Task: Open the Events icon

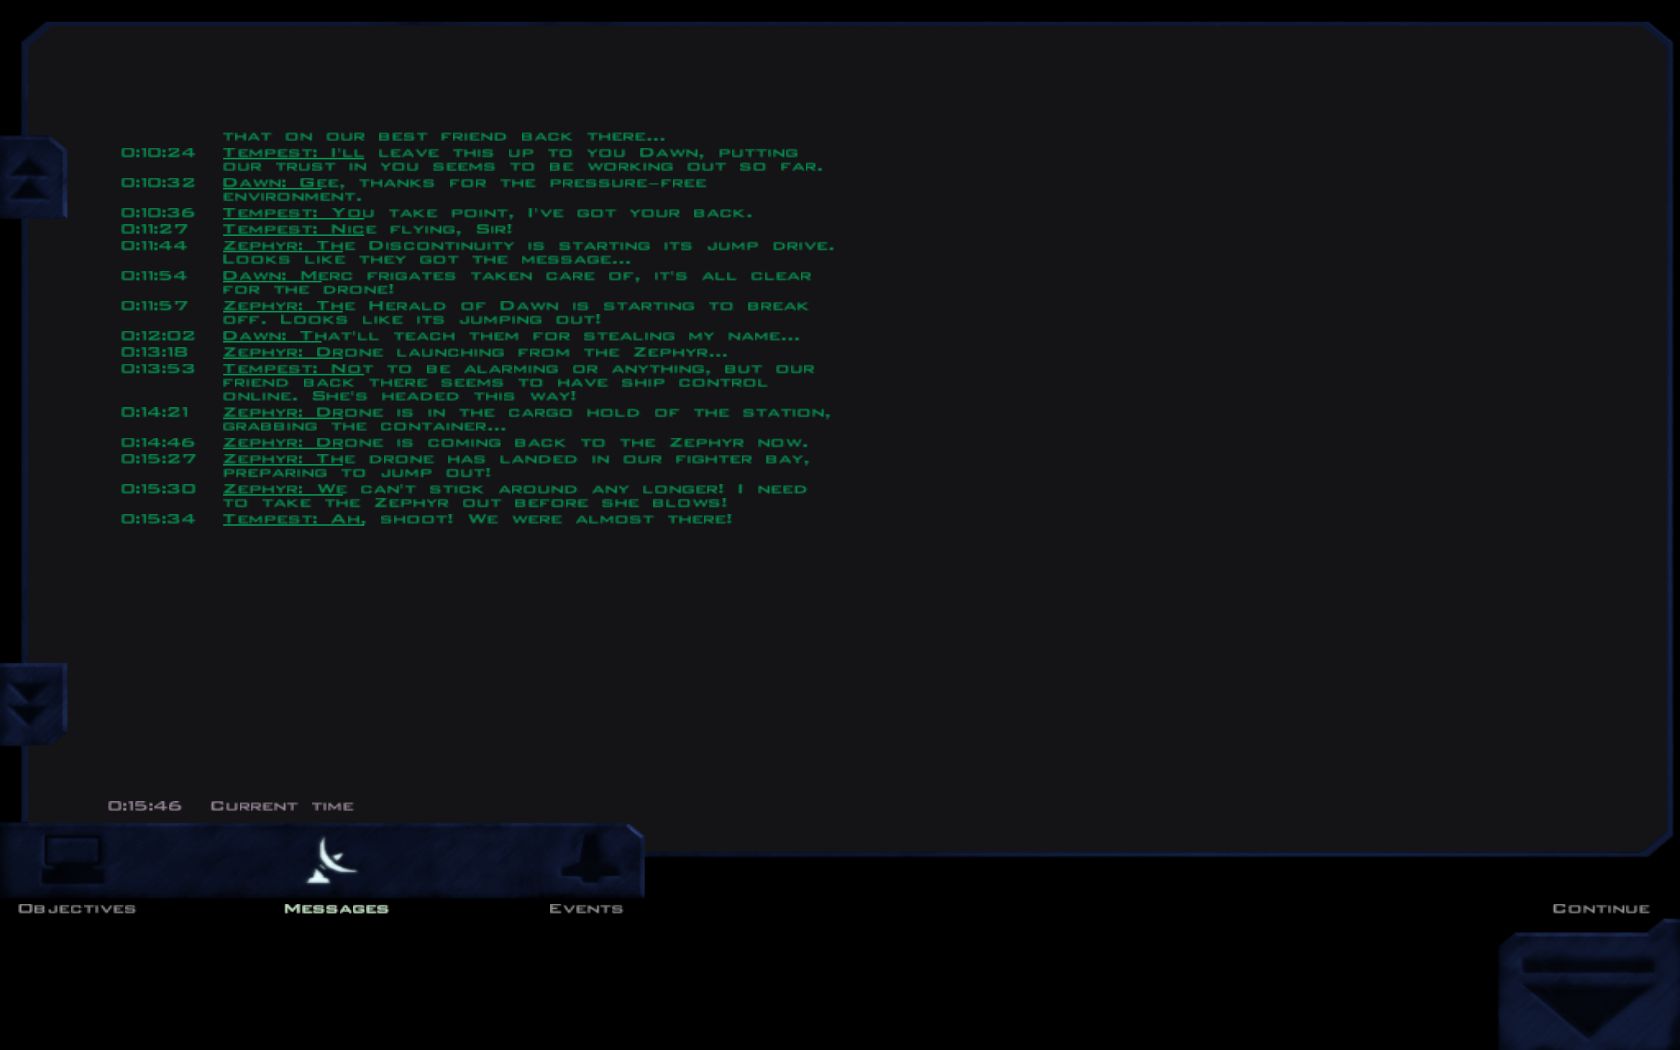Action: (590, 859)
